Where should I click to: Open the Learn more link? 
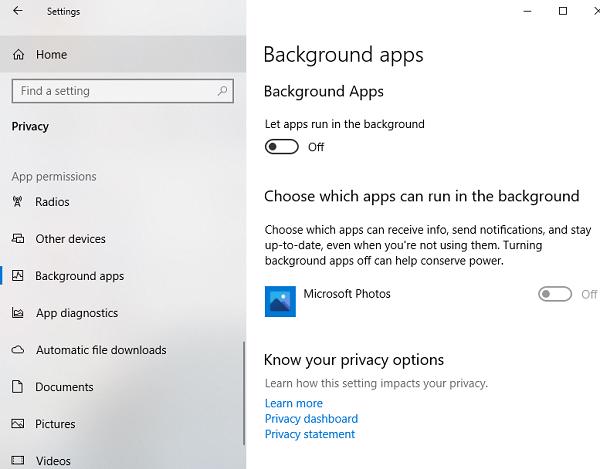pyautogui.click(x=293, y=403)
